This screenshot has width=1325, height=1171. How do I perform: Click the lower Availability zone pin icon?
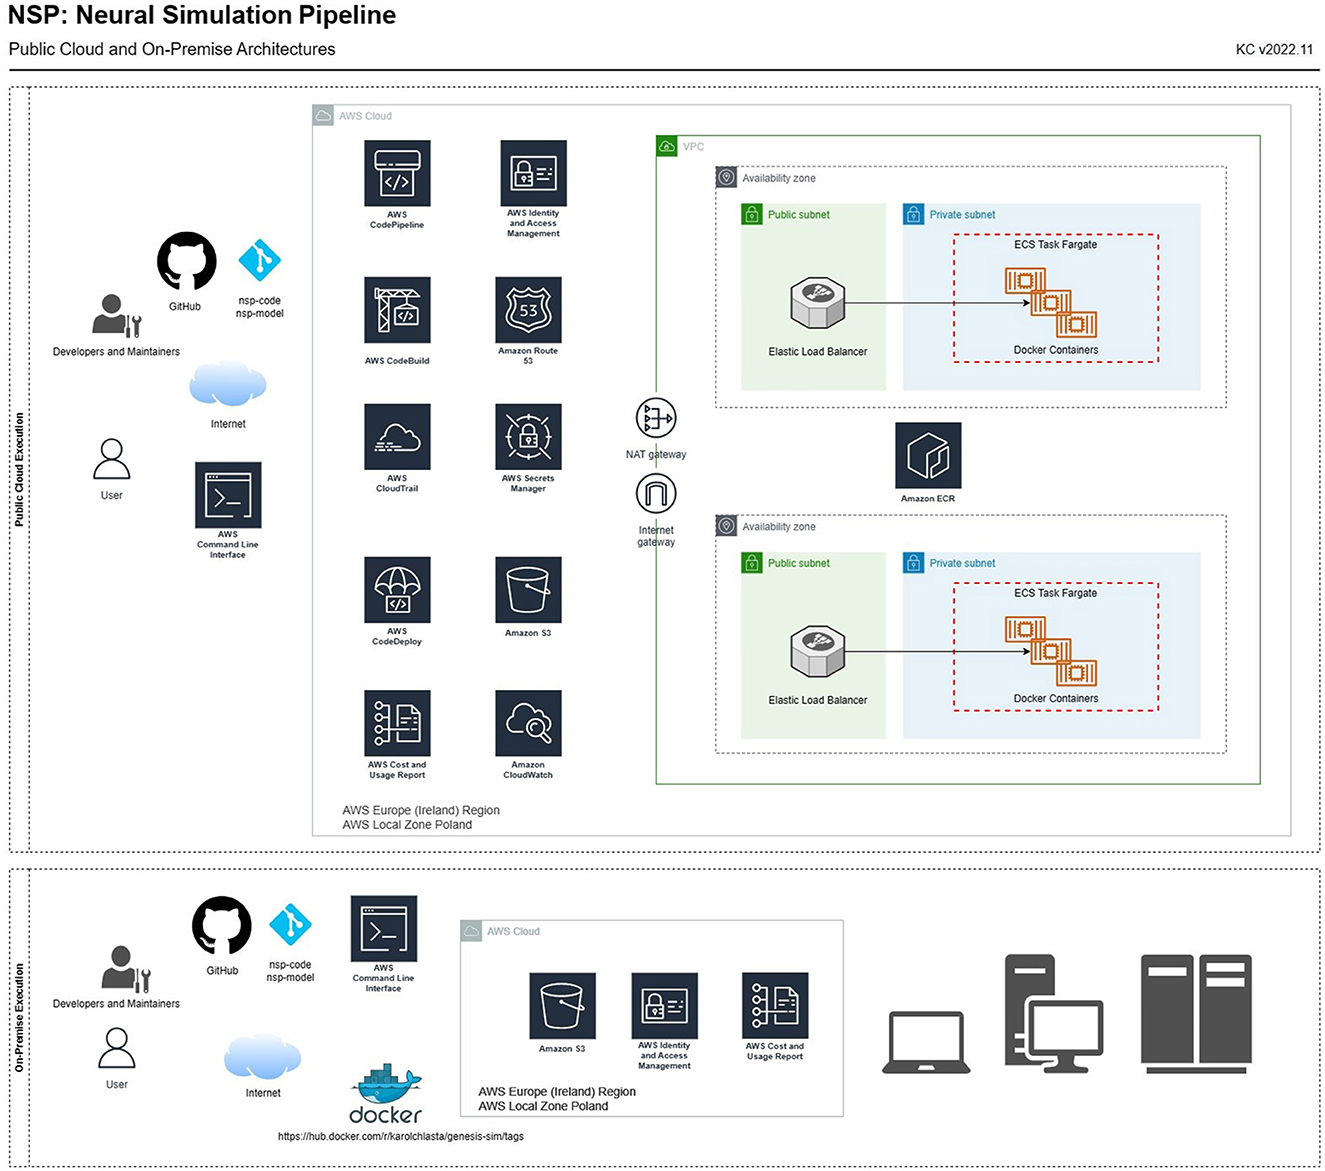tap(726, 526)
